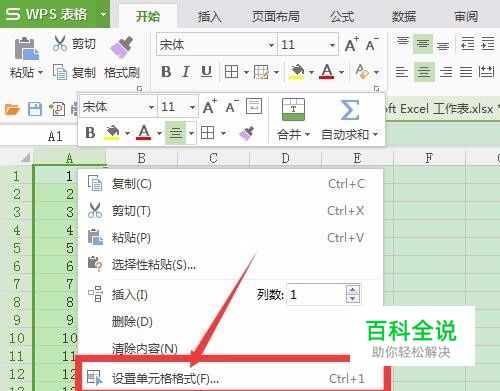Choose 选择性粘贴(S) from the context menu

point(230,264)
